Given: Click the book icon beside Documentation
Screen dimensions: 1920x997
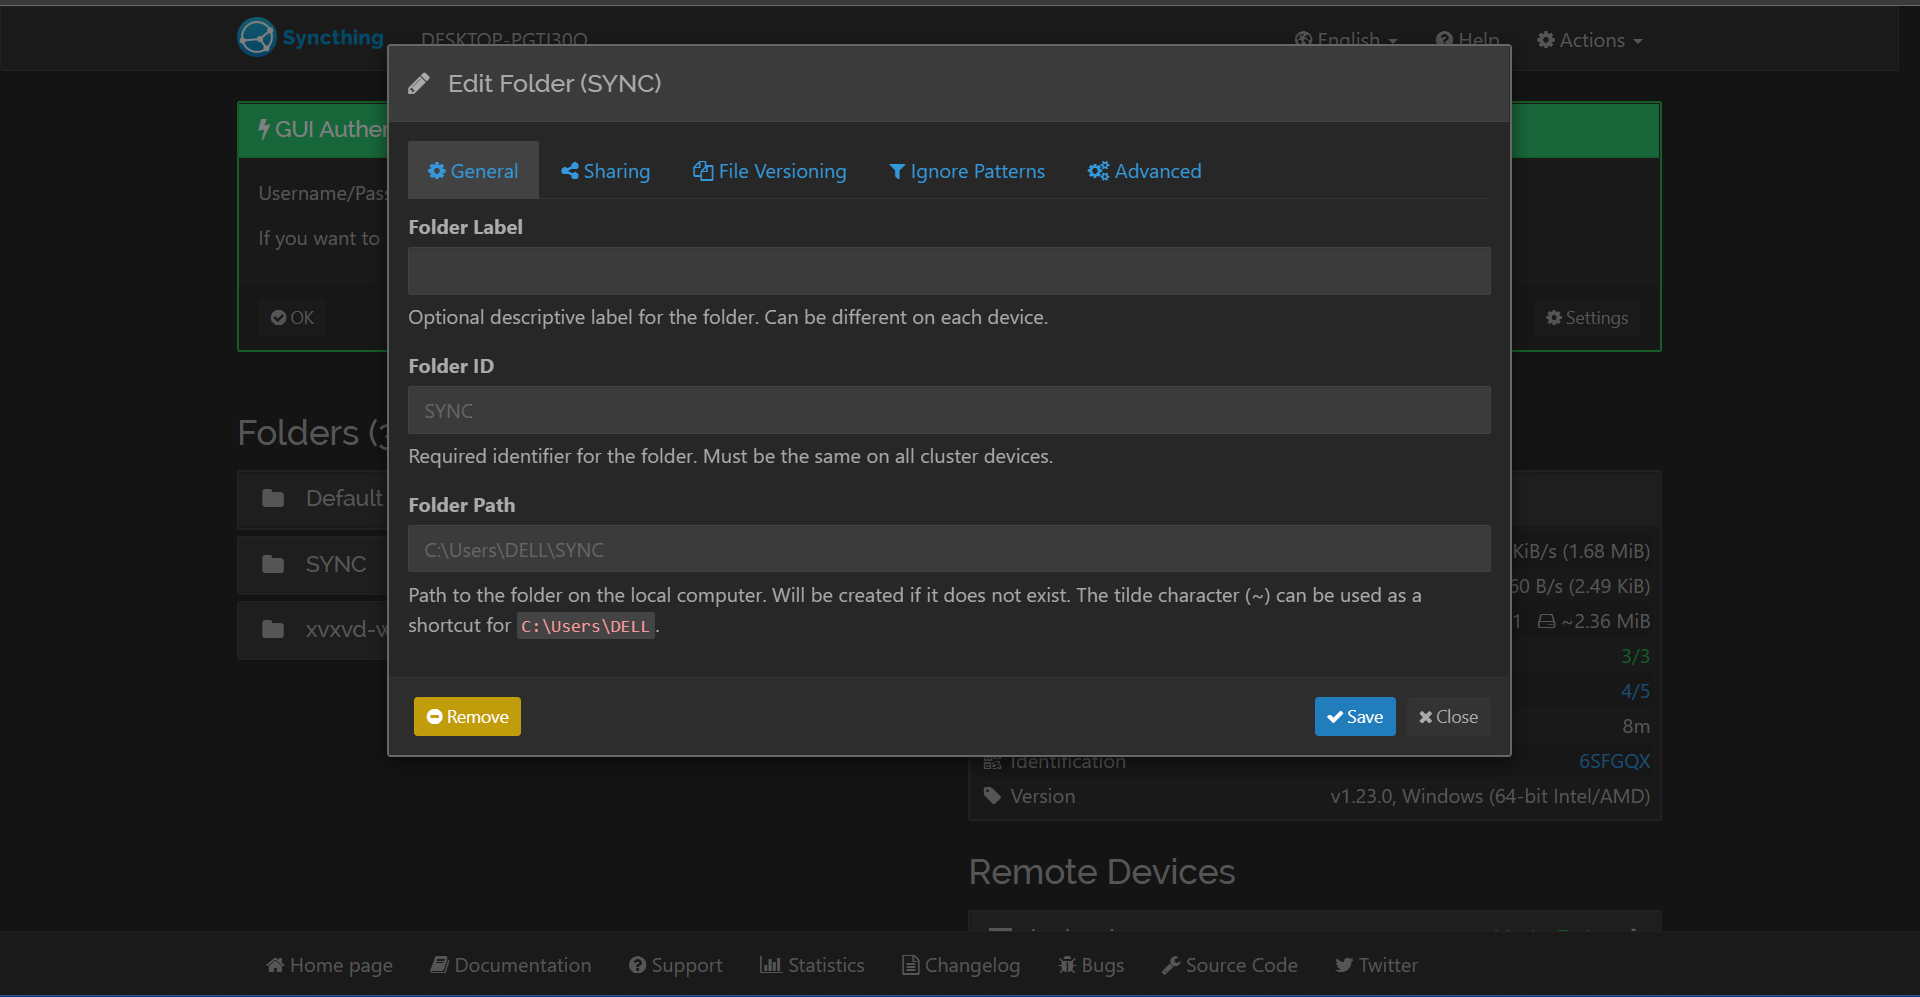Looking at the screenshot, I should (x=440, y=964).
